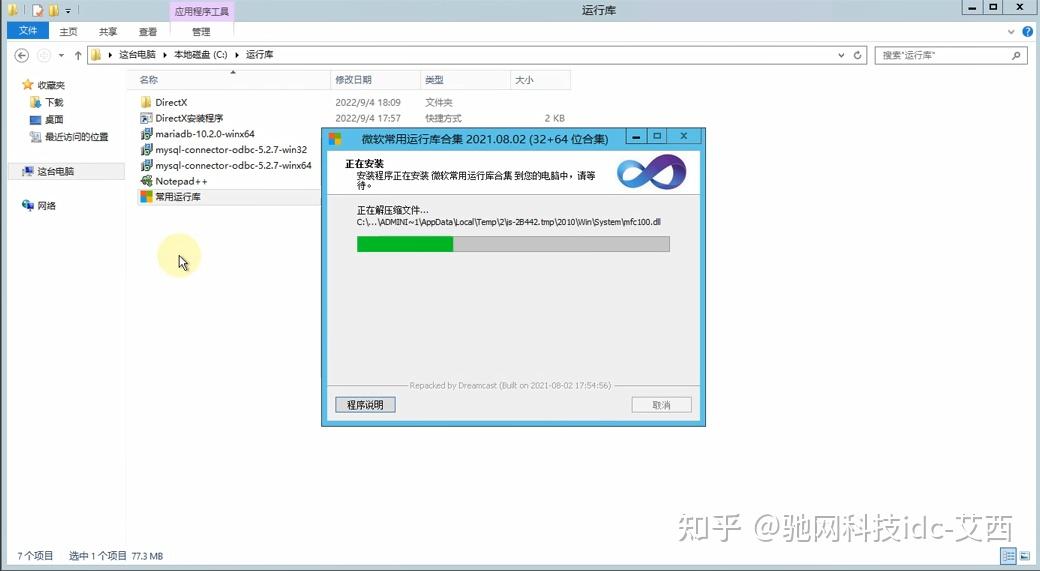Switch to large icons view in status bar
The height and width of the screenshot is (571, 1040).
pos(1025,556)
